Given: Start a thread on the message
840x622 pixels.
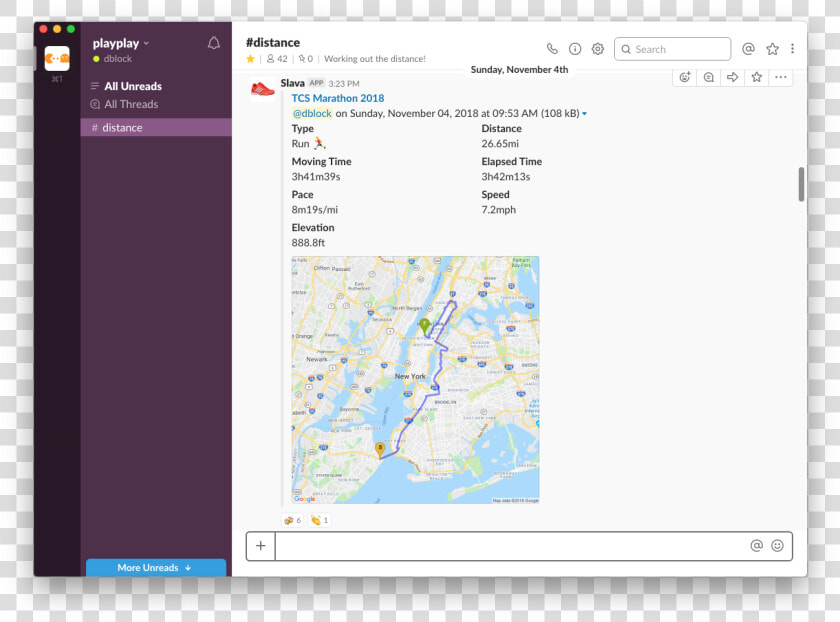Looking at the screenshot, I should [708, 77].
